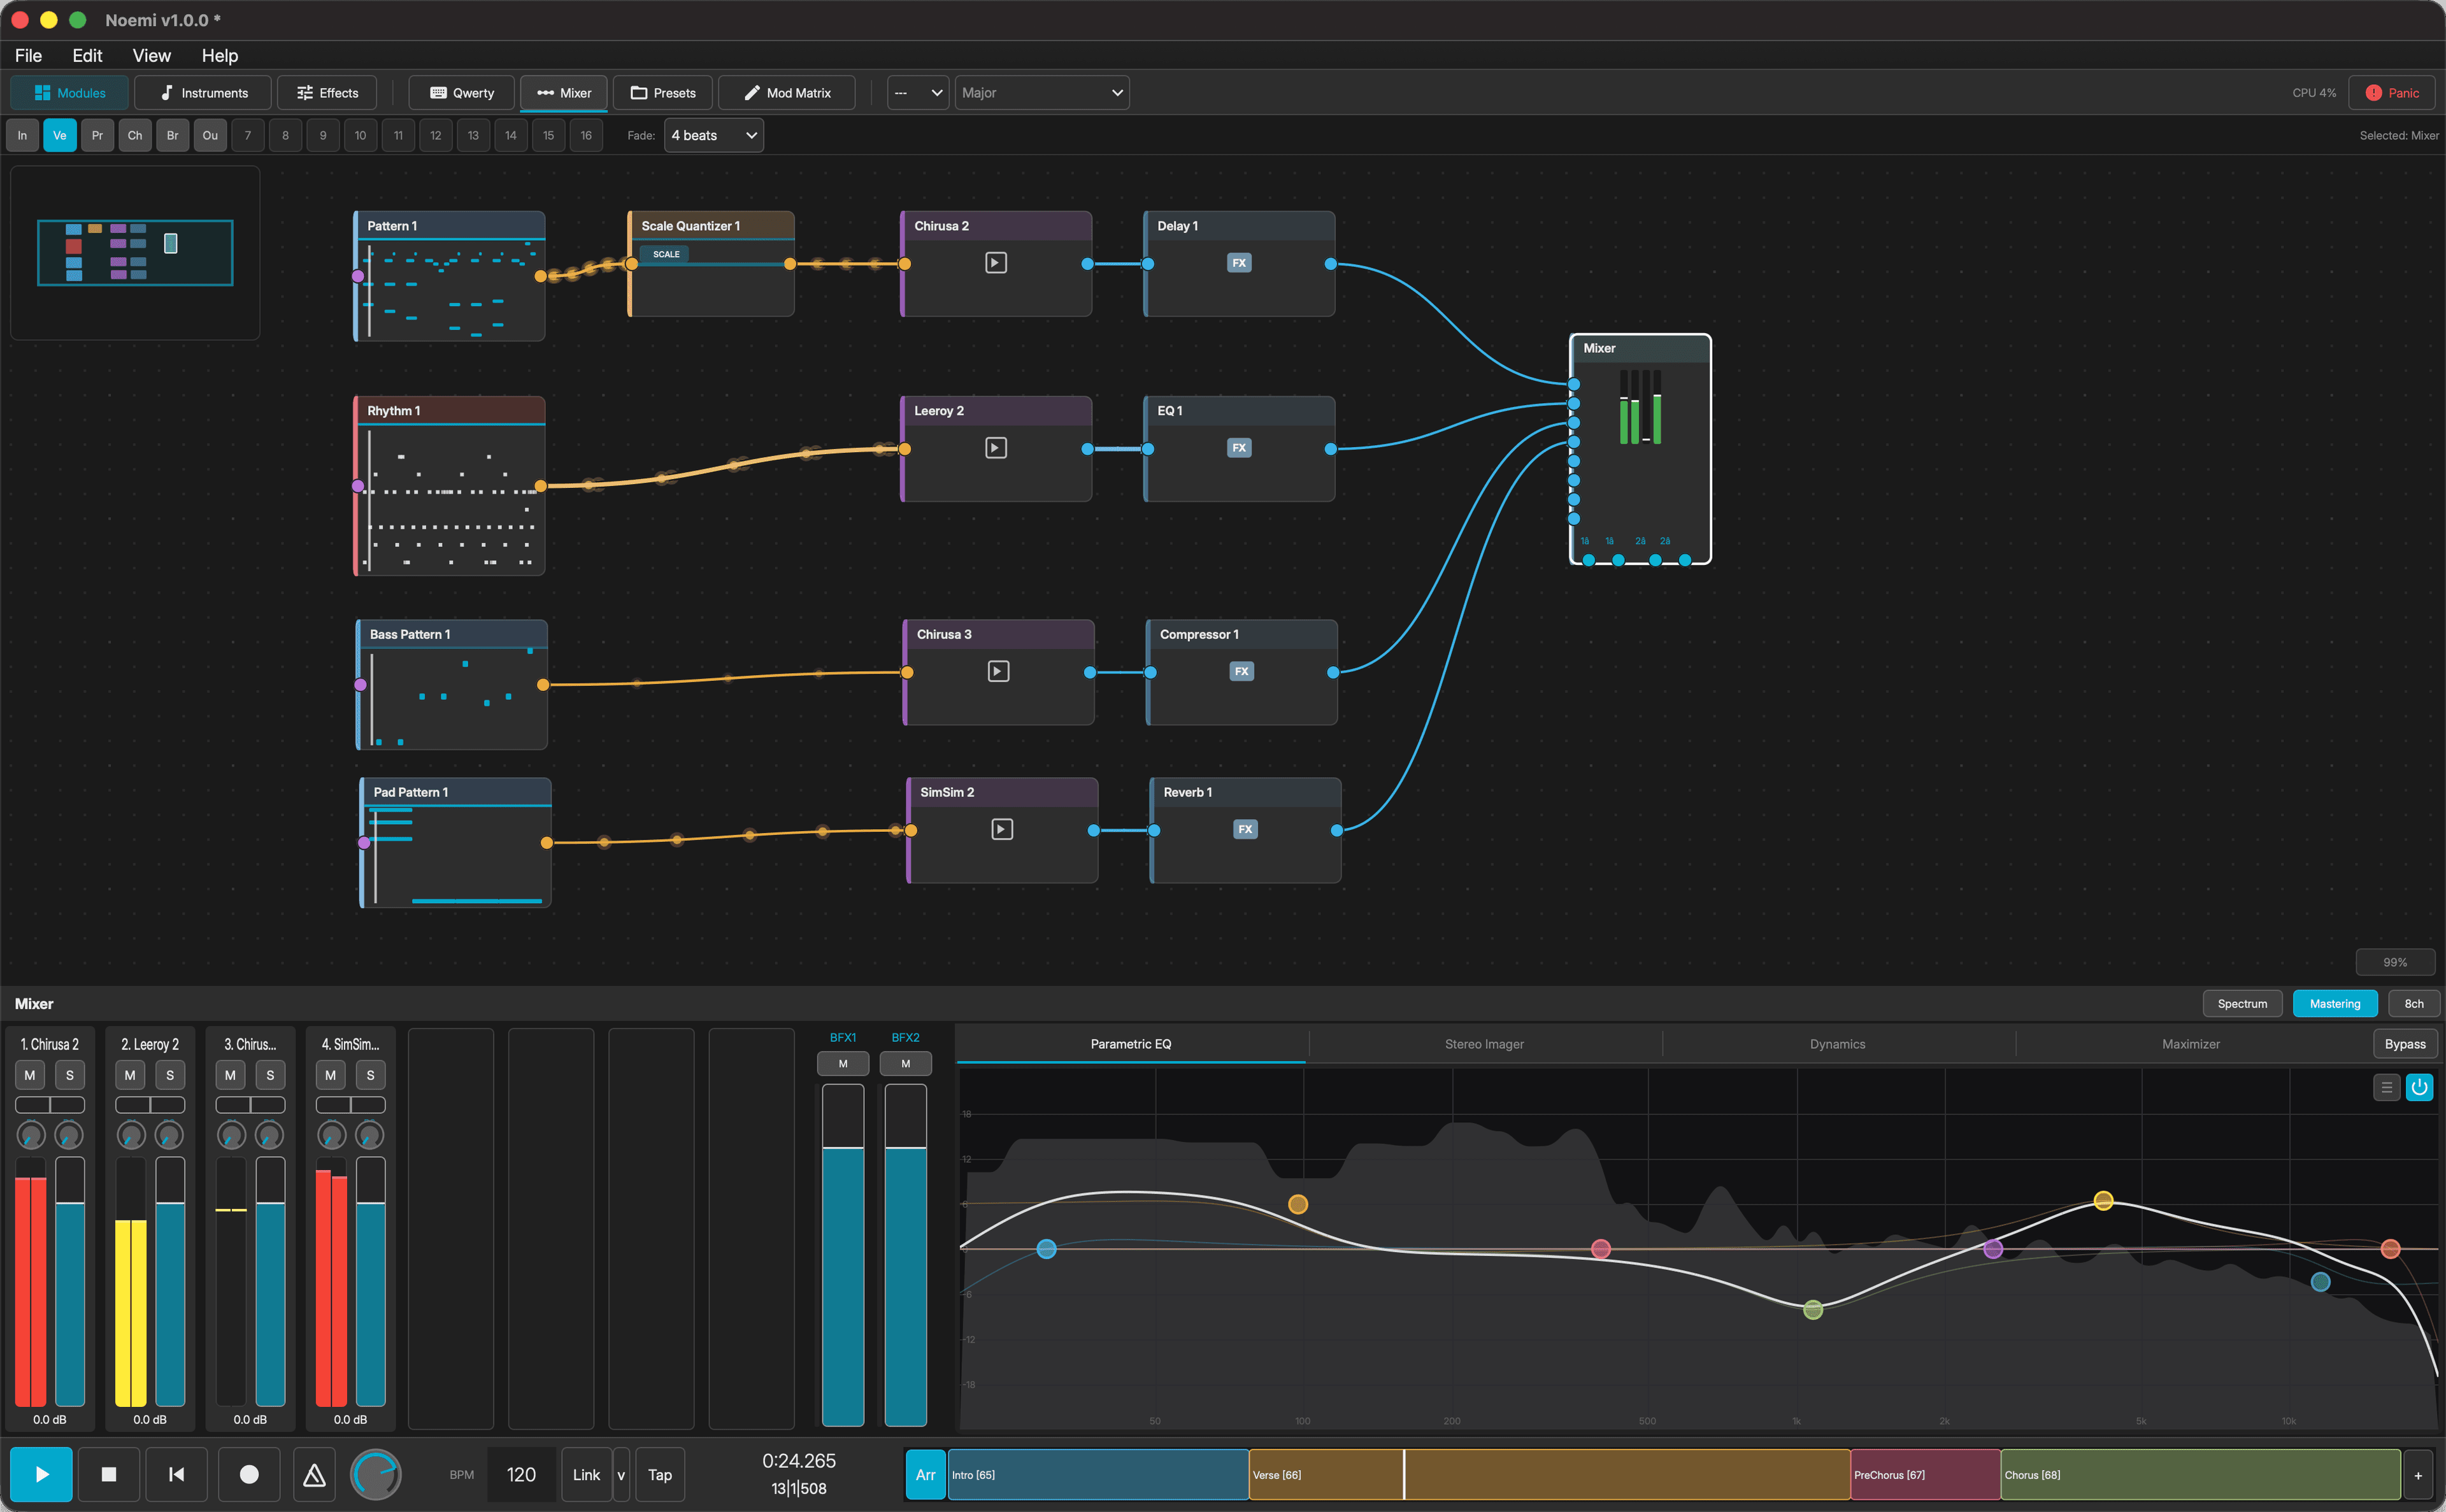
Task: Solo the 4. SimSim... channel
Action: pos(371,1075)
